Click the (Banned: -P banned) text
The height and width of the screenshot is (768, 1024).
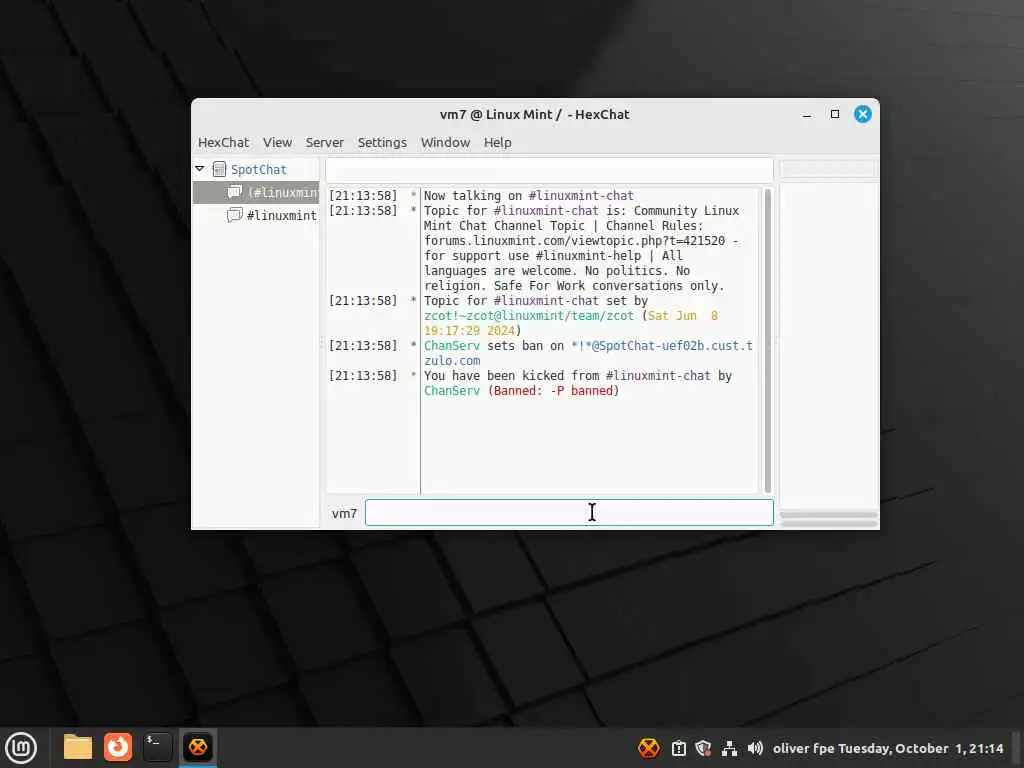(553, 391)
